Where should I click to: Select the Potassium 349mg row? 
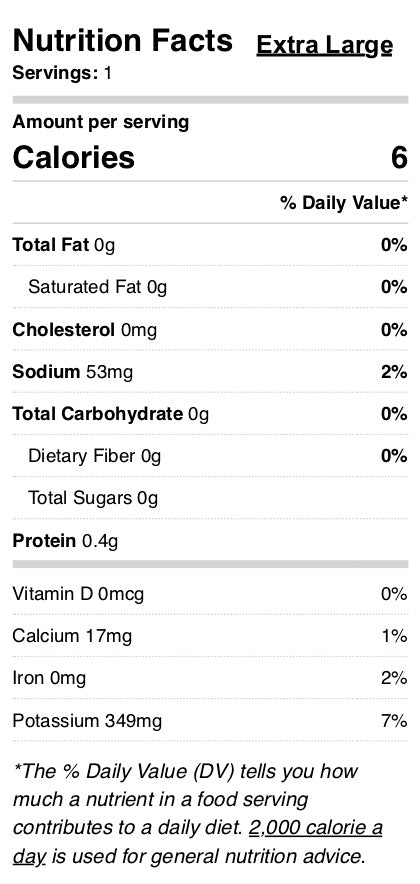210,721
